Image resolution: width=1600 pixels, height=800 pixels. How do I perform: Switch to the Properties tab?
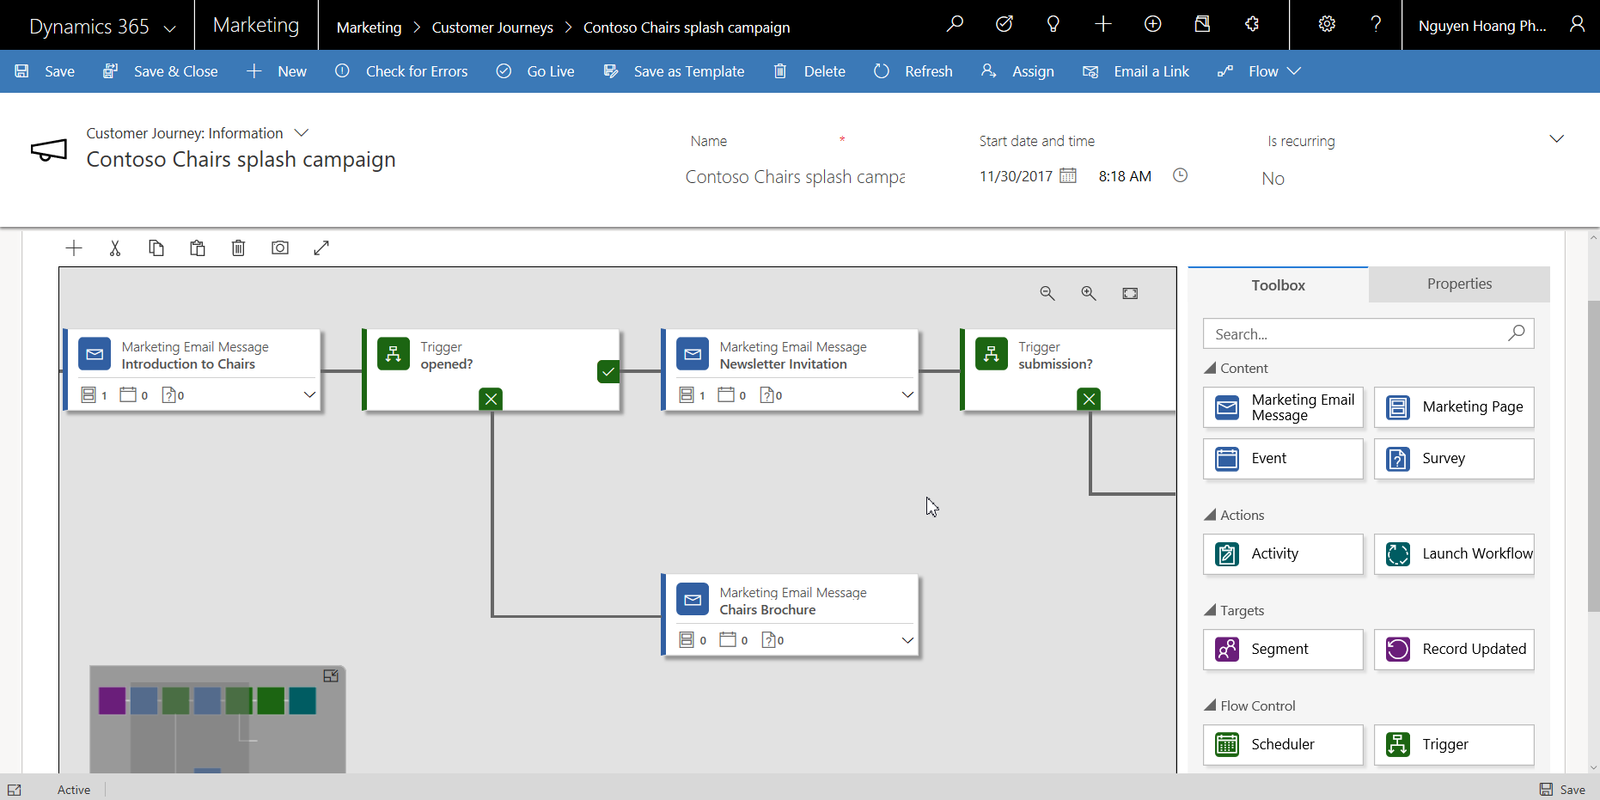point(1459,284)
